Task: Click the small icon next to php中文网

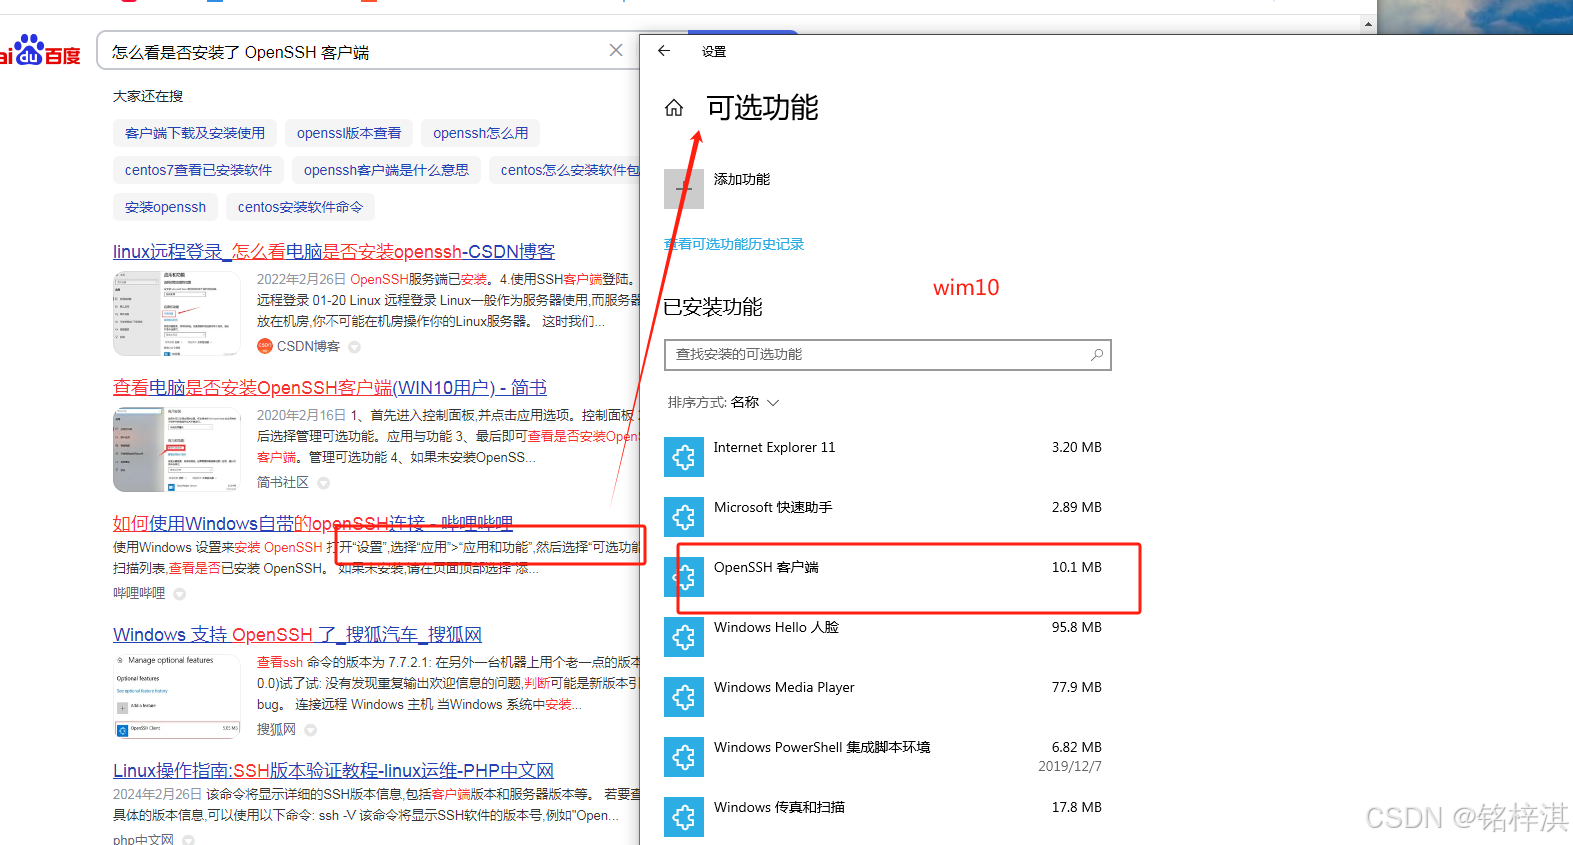Action: click(x=188, y=840)
